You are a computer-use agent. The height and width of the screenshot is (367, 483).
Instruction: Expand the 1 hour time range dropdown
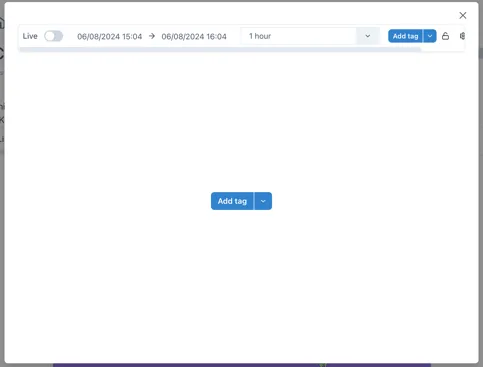[310, 36]
